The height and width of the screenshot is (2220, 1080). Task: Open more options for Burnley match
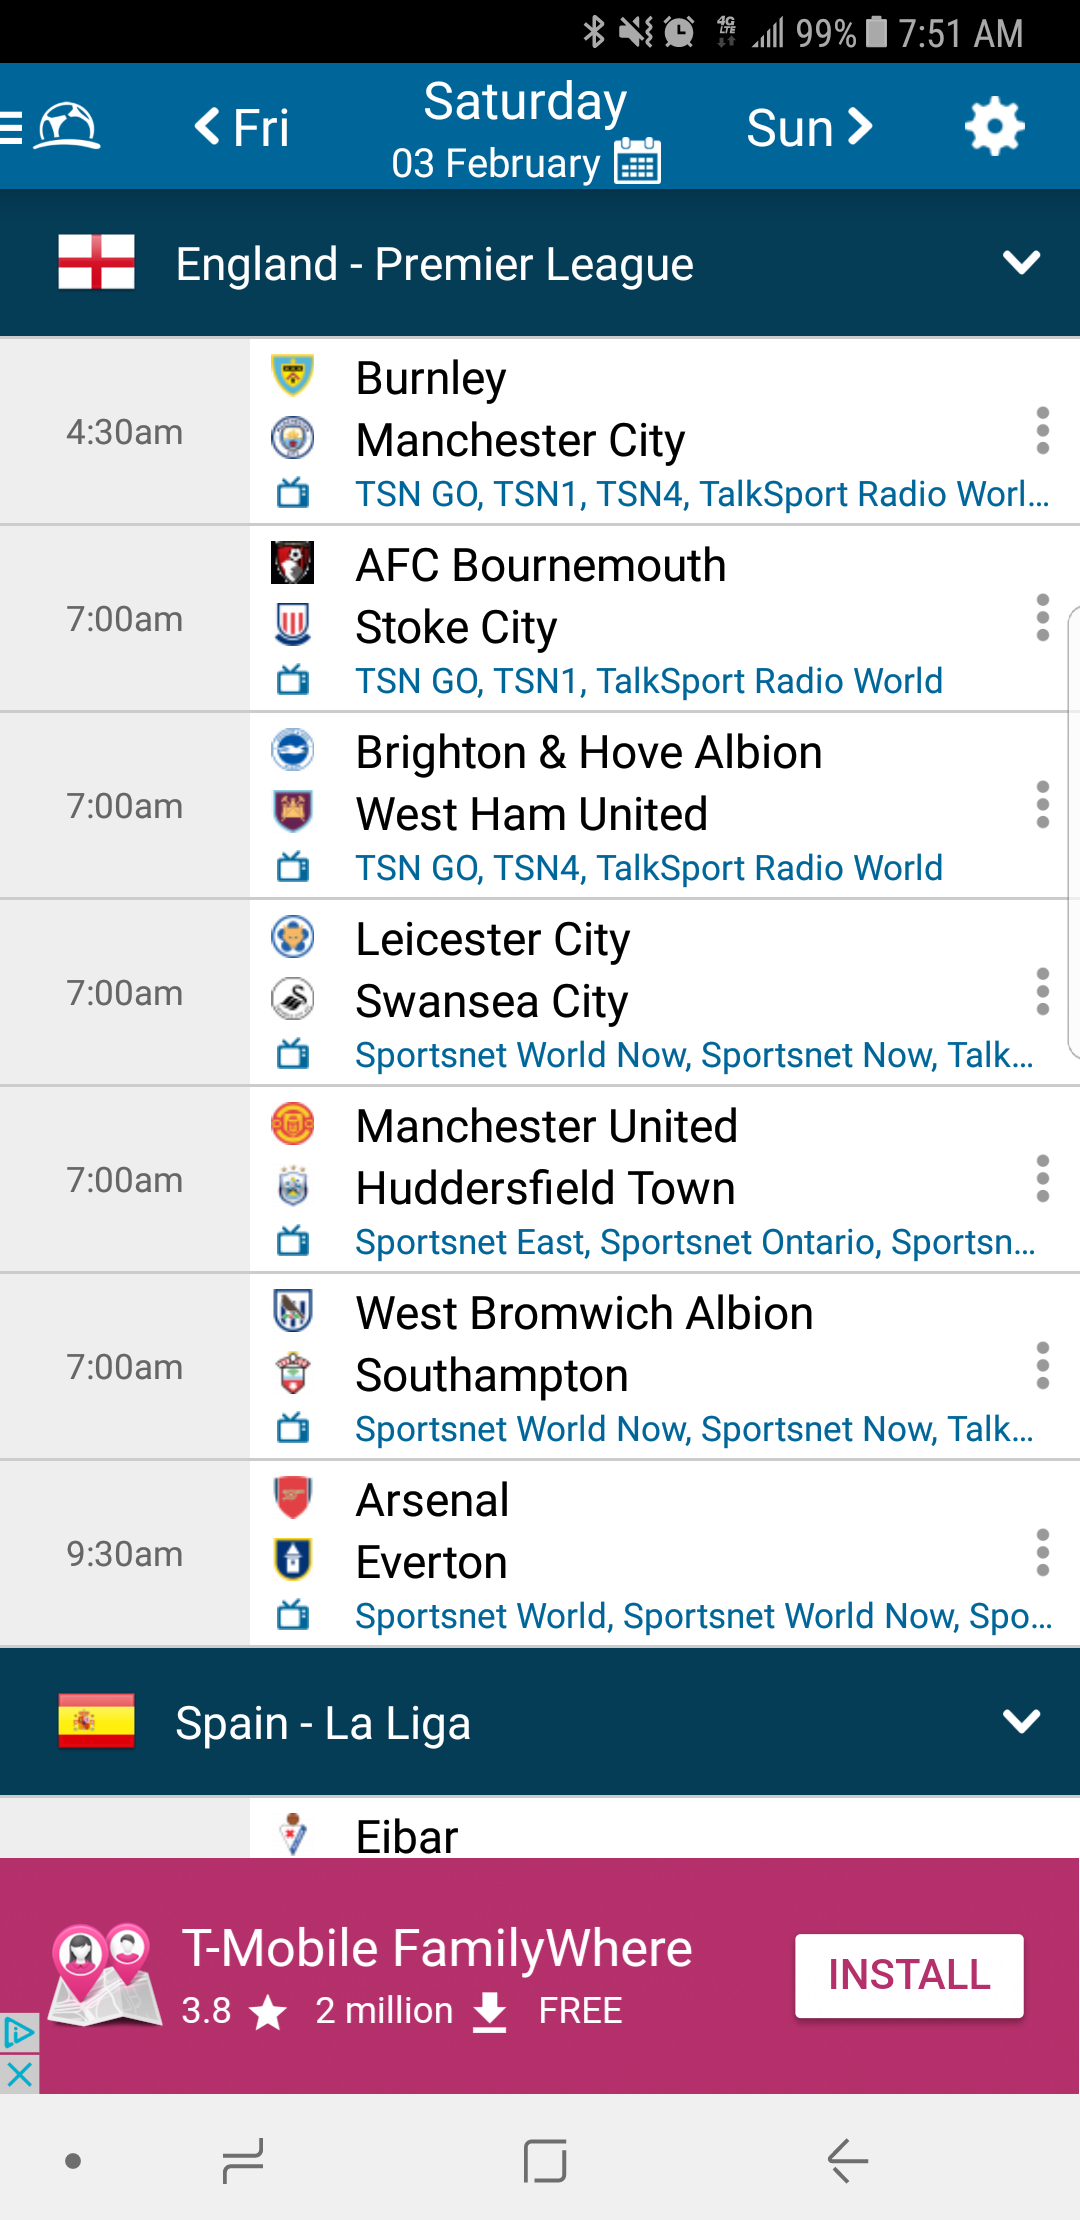tap(1042, 431)
